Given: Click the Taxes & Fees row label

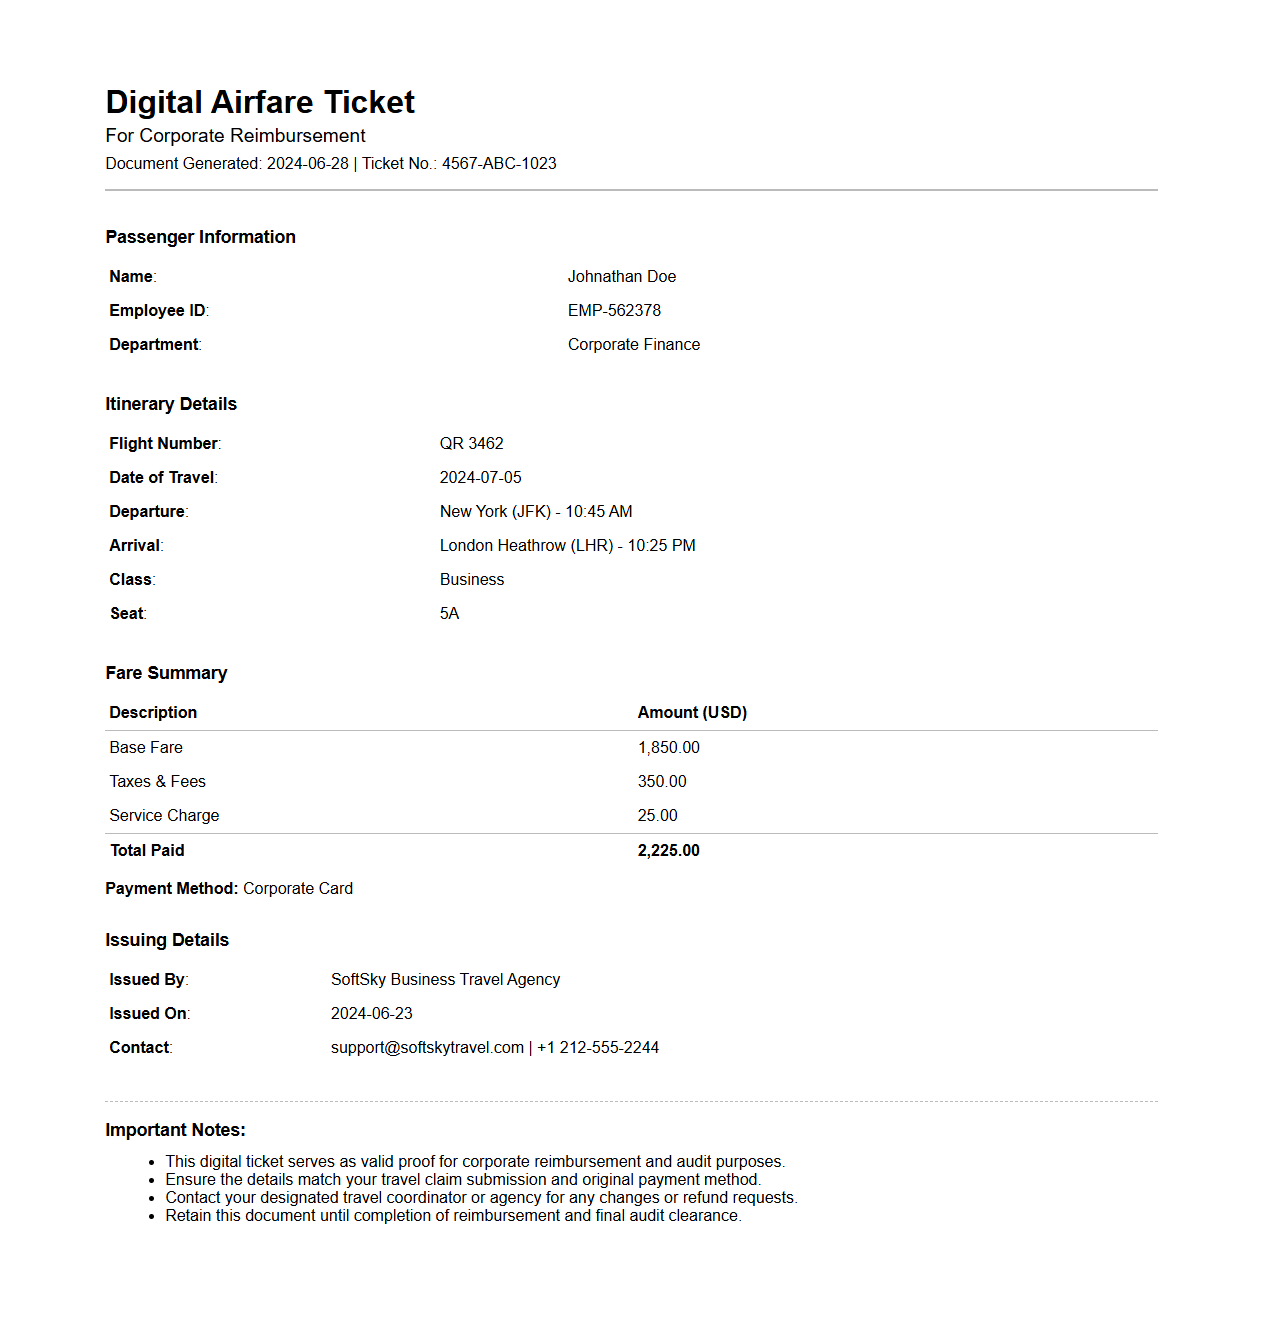Looking at the screenshot, I should tap(157, 782).
